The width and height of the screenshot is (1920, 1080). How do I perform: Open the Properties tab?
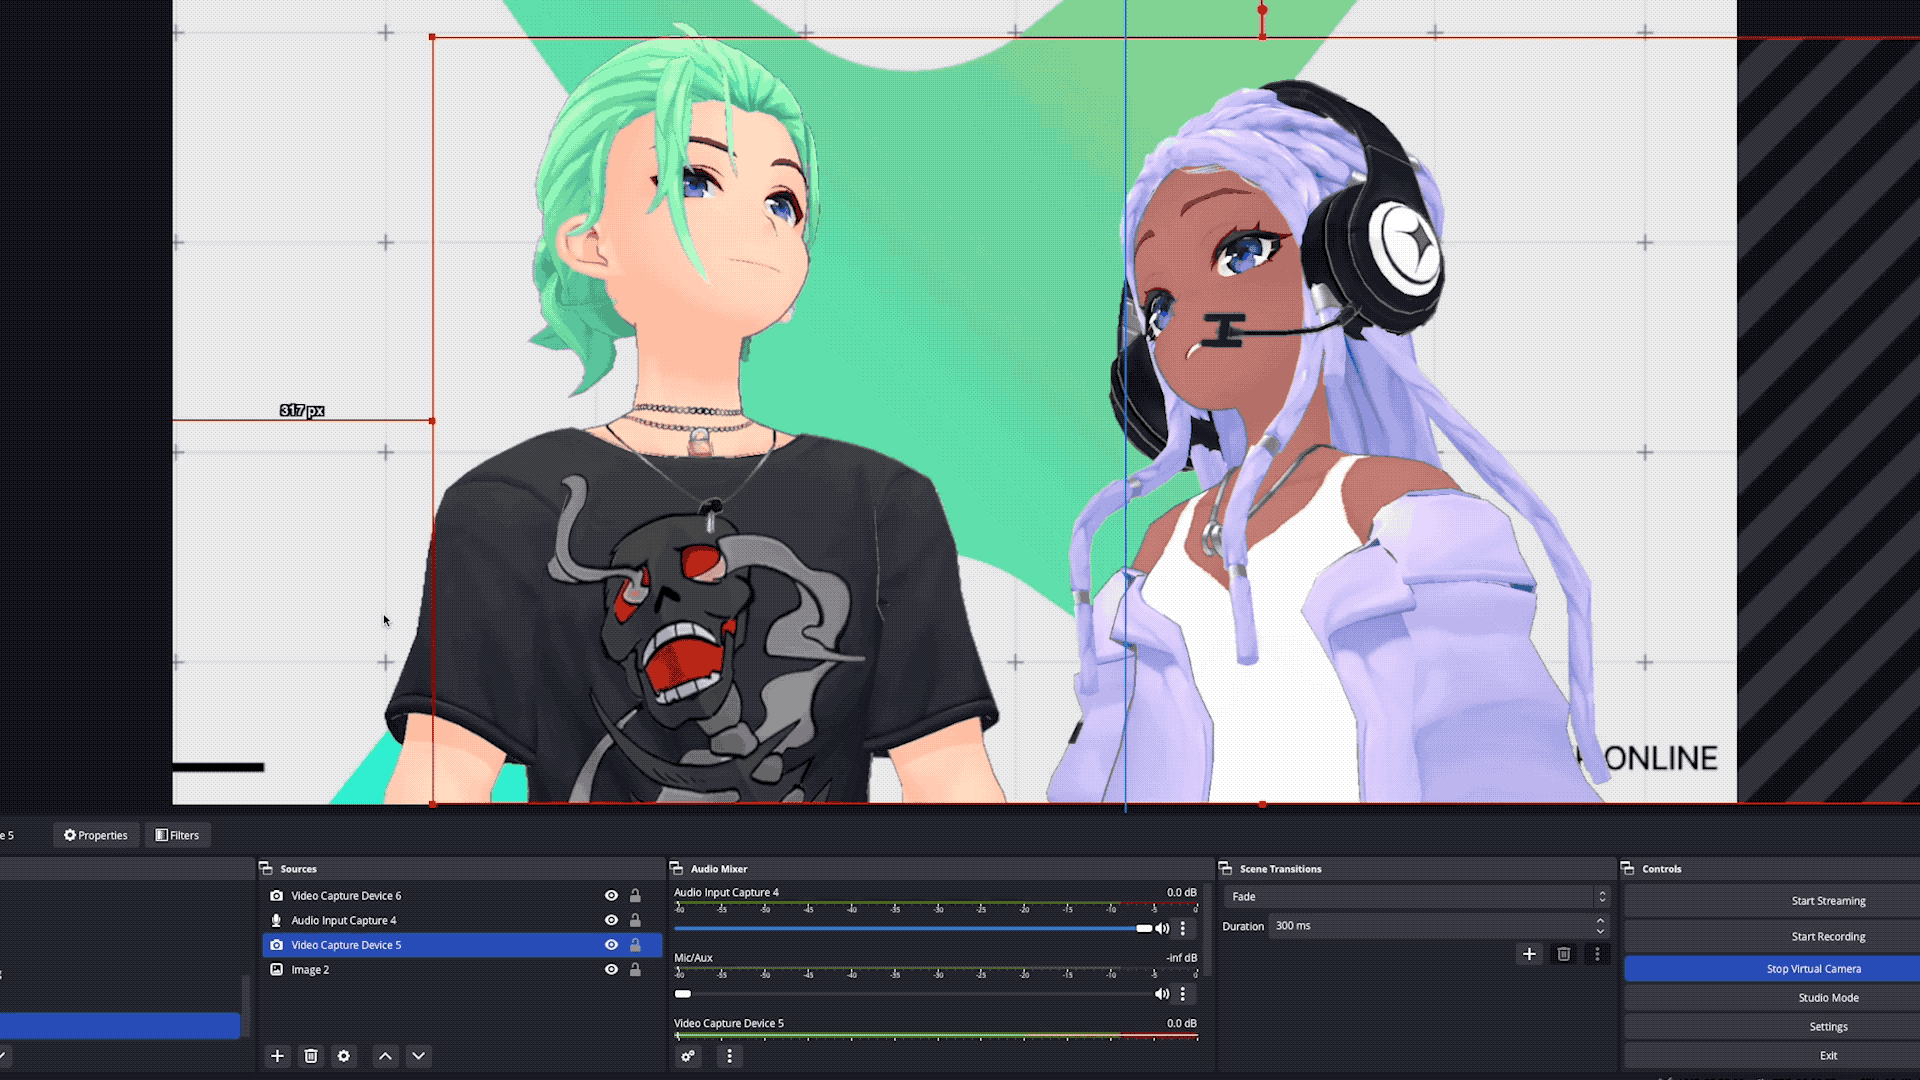pyautogui.click(x=95, y=835)
